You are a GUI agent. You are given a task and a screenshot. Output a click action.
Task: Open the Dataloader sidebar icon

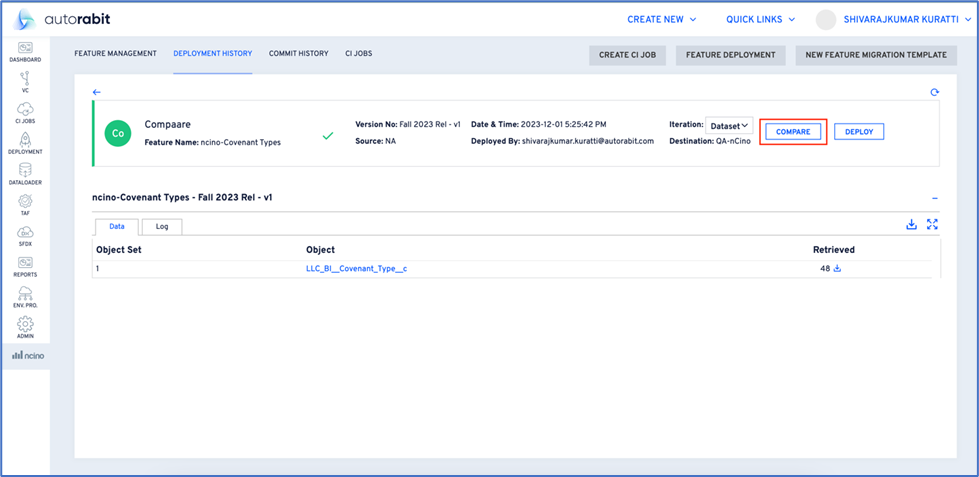(25, 175)
